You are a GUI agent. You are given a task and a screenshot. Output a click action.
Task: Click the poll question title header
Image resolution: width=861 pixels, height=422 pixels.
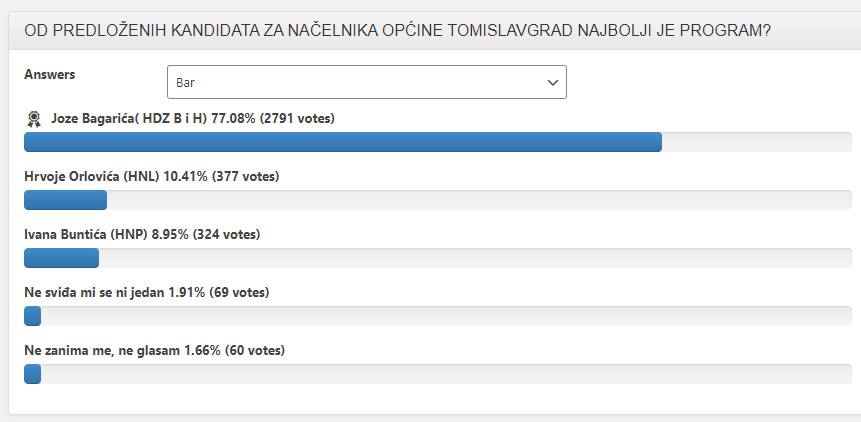click(x=398, y=31)
